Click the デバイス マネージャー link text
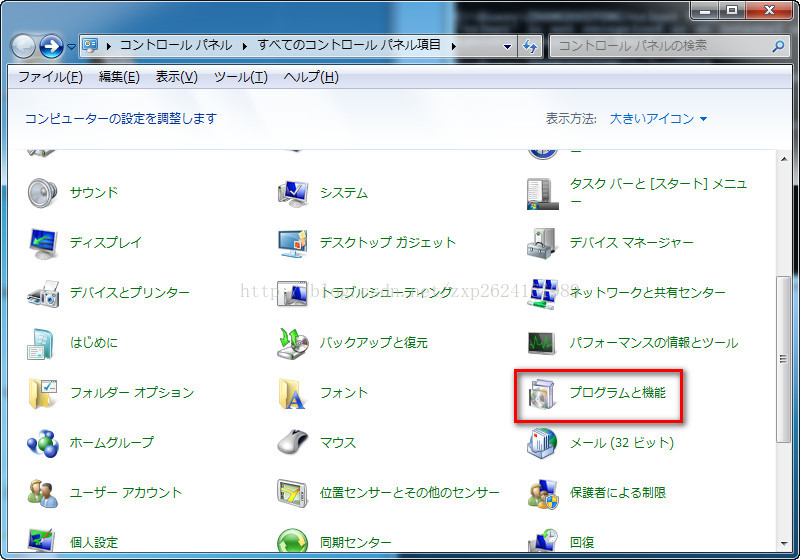This screenshot has width=800, height=560. (x=632, y=242)
